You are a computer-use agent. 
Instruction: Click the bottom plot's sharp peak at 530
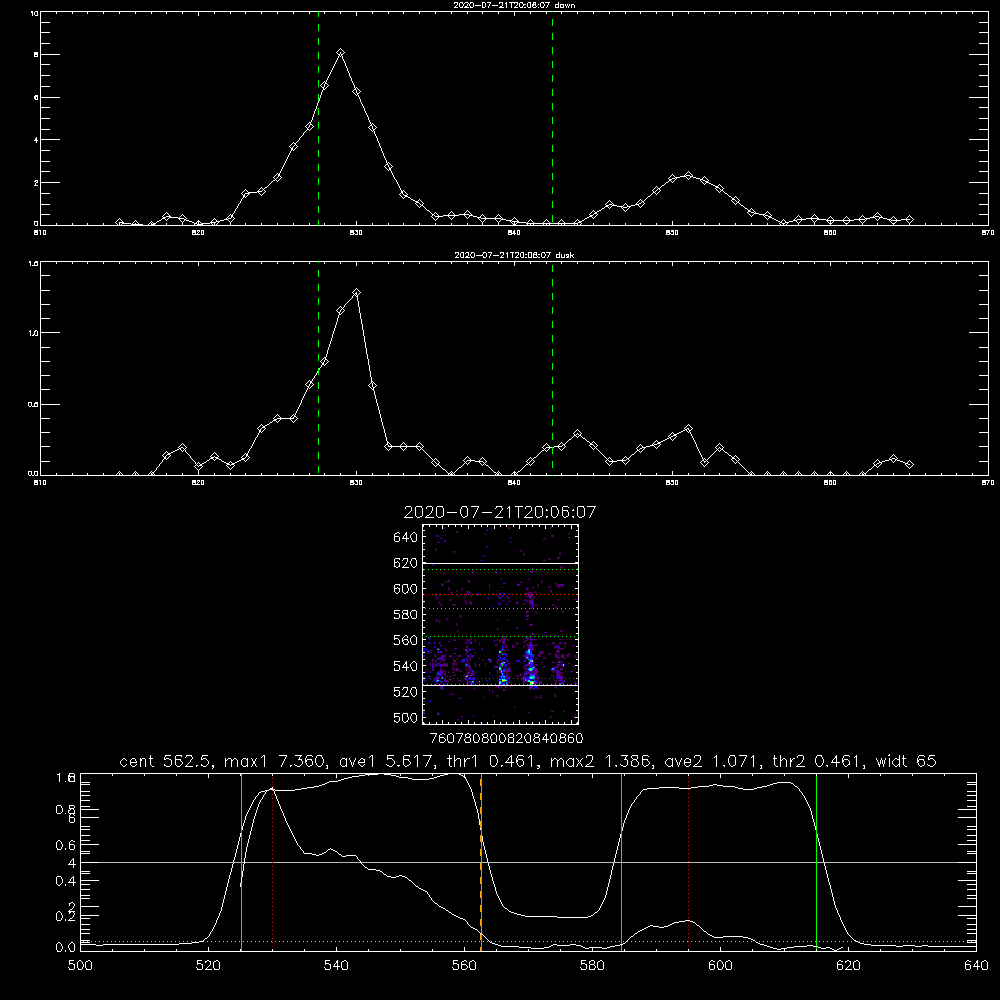point(272,789)
